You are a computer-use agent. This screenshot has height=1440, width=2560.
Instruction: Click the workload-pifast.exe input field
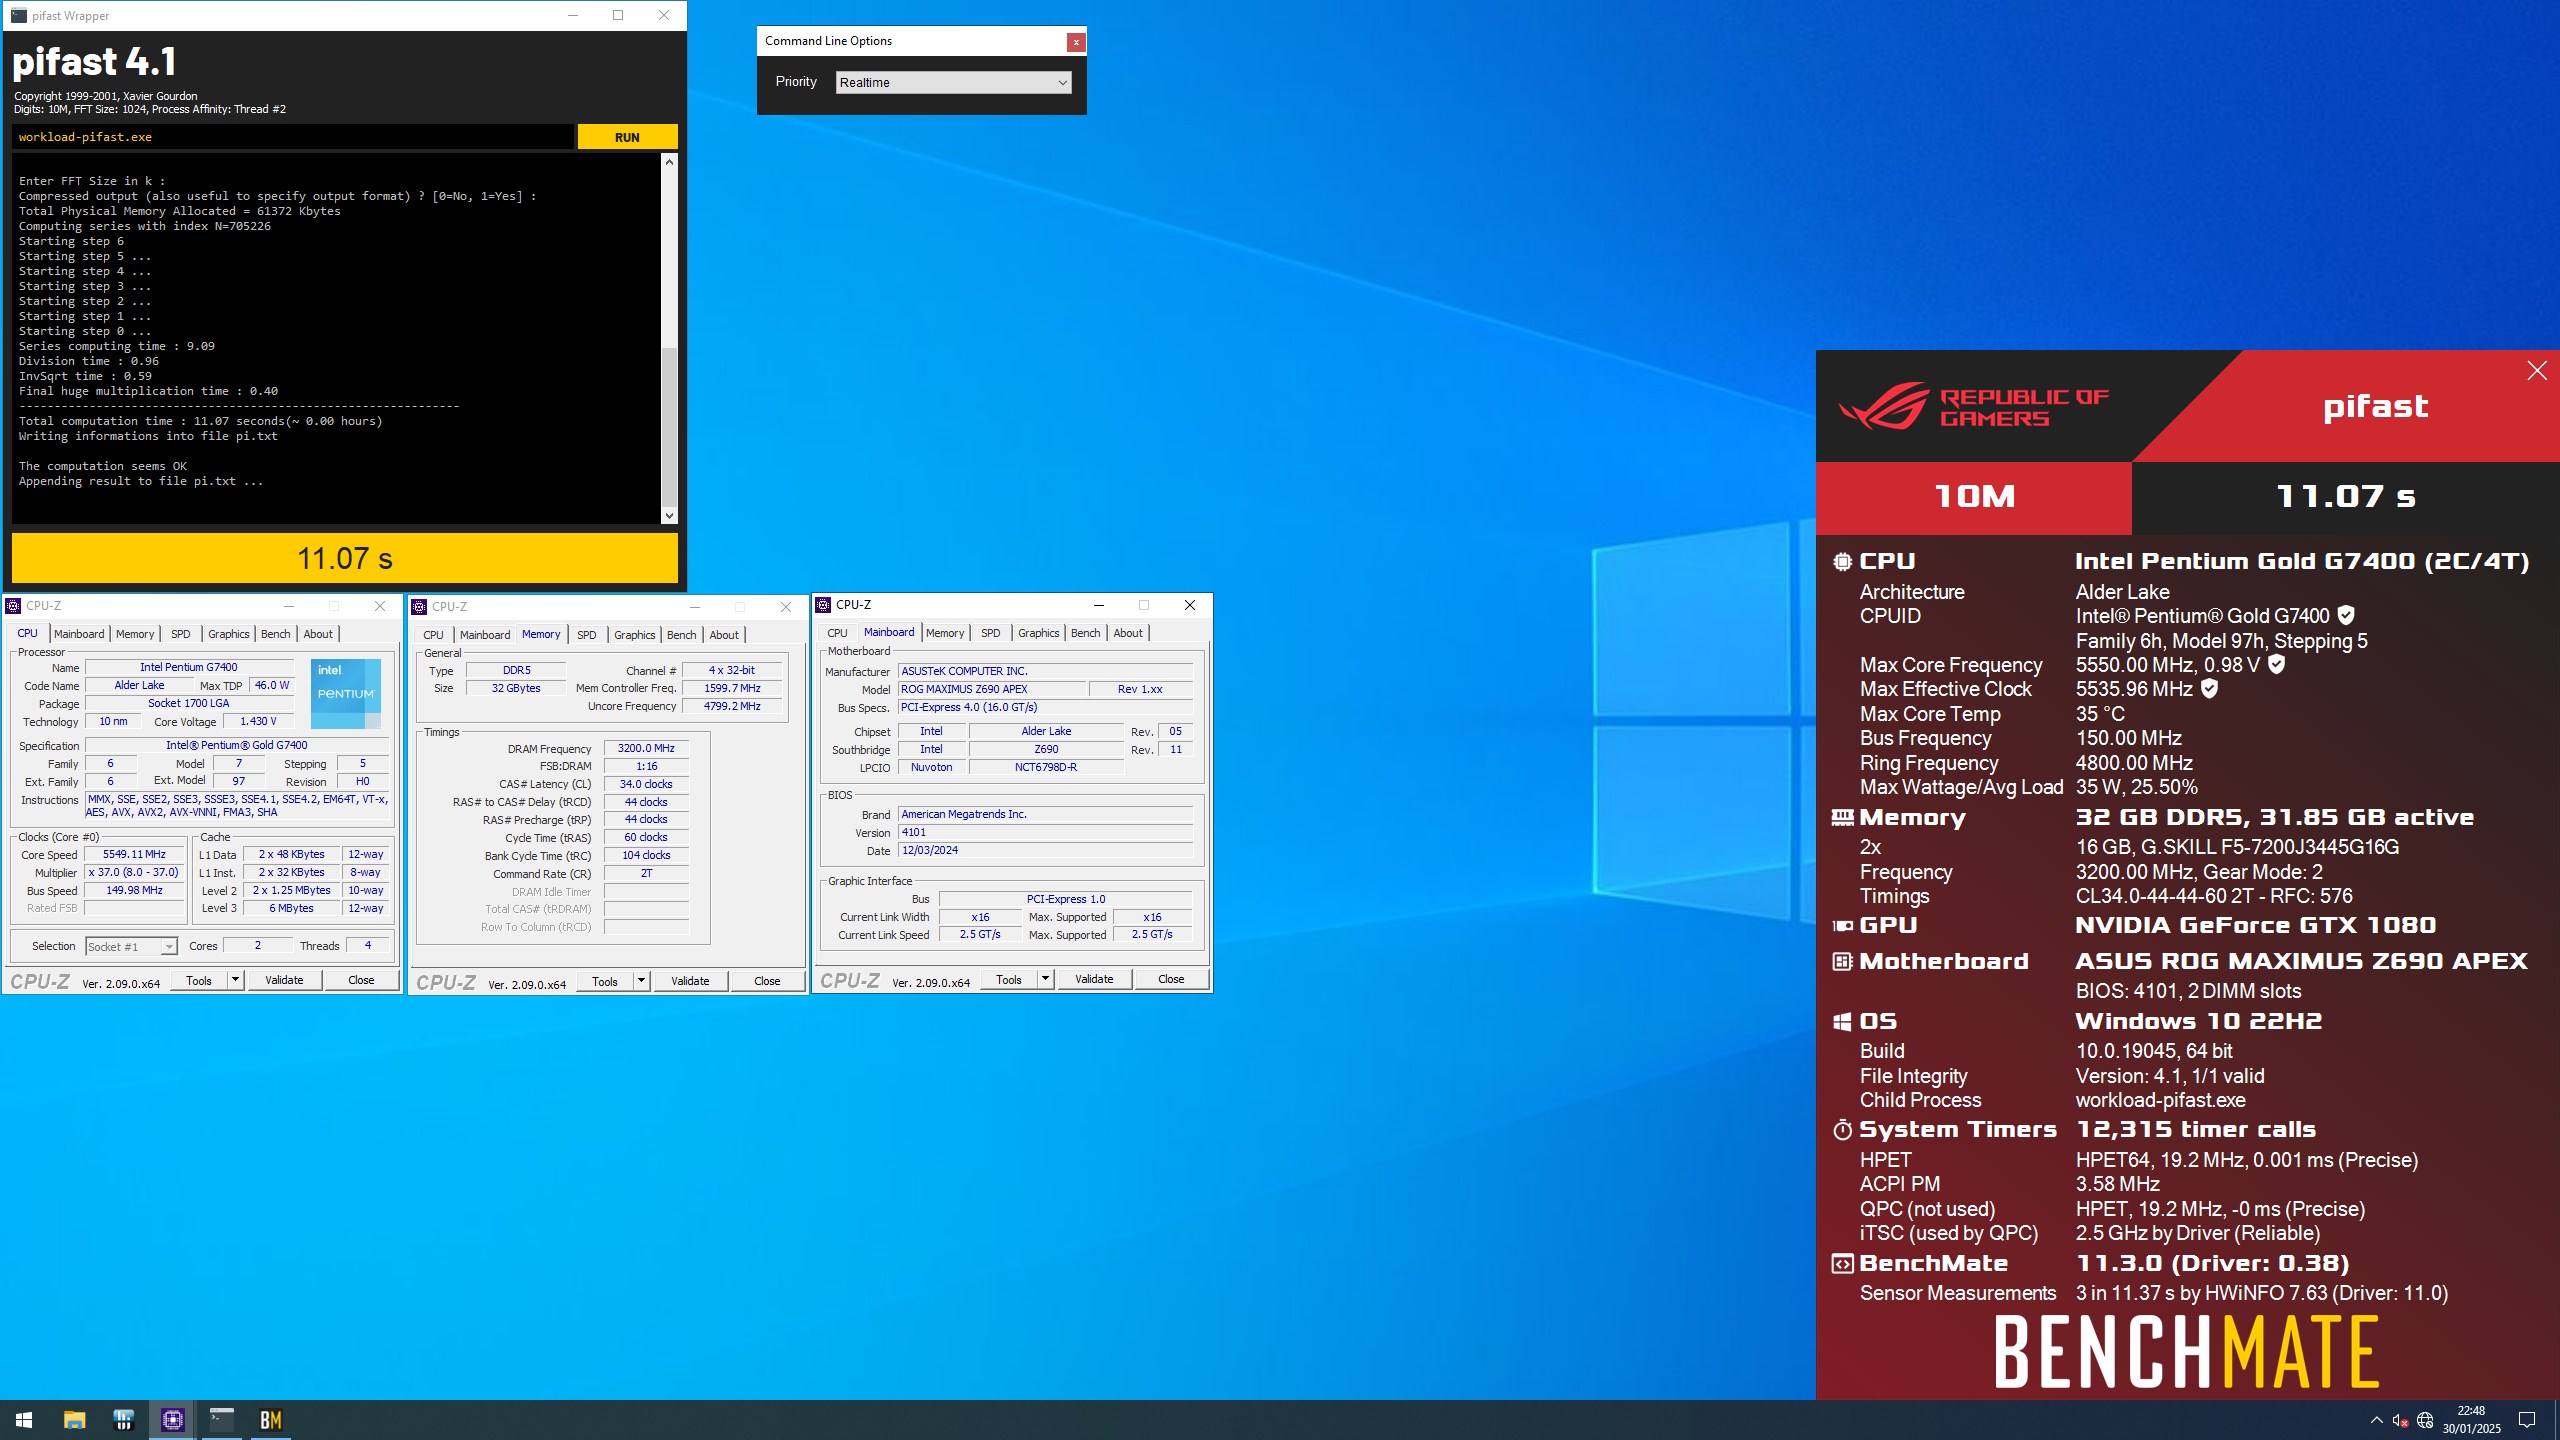pyautogui.click(x=293, y=137)
